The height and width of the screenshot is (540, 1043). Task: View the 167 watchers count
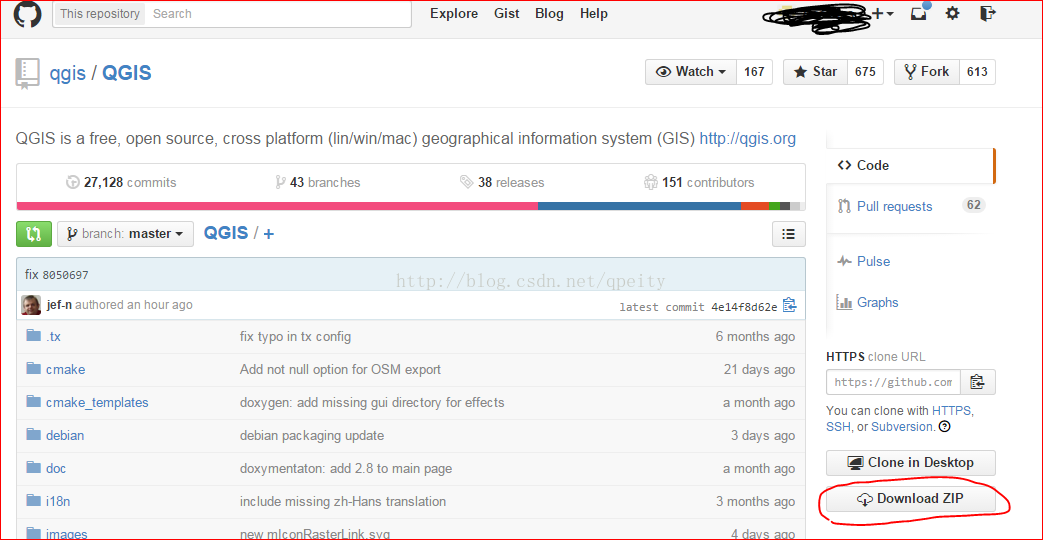click(754, 72)
